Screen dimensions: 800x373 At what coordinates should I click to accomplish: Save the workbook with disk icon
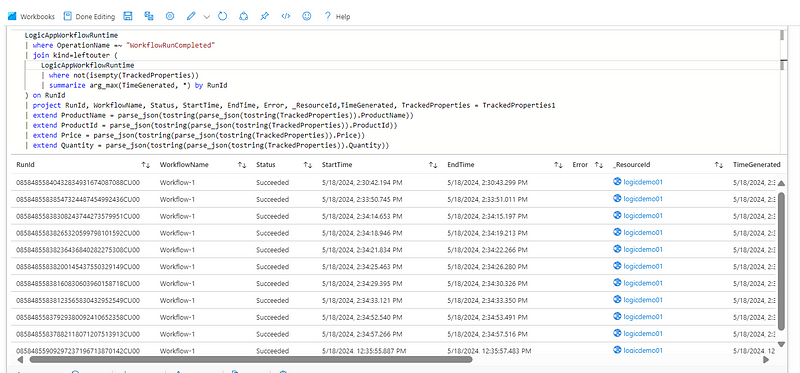pyautogui.click(x=128, y=16)
